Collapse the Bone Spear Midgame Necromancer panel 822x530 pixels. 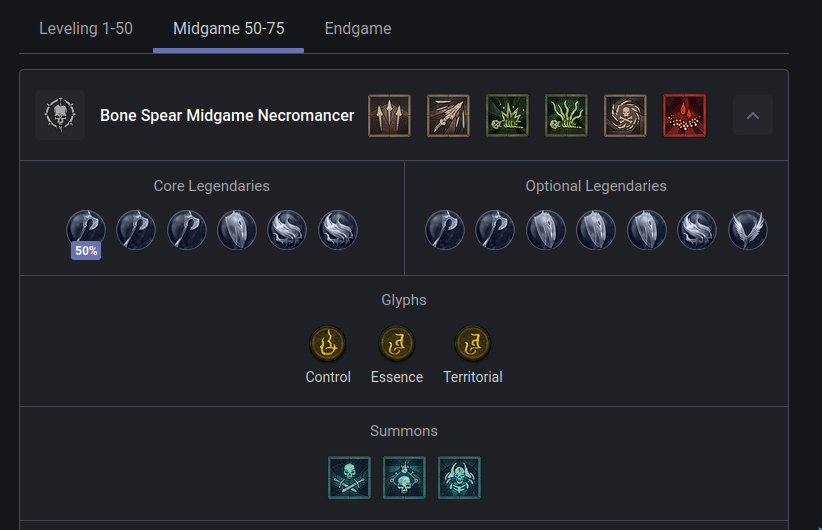point(753,116)
